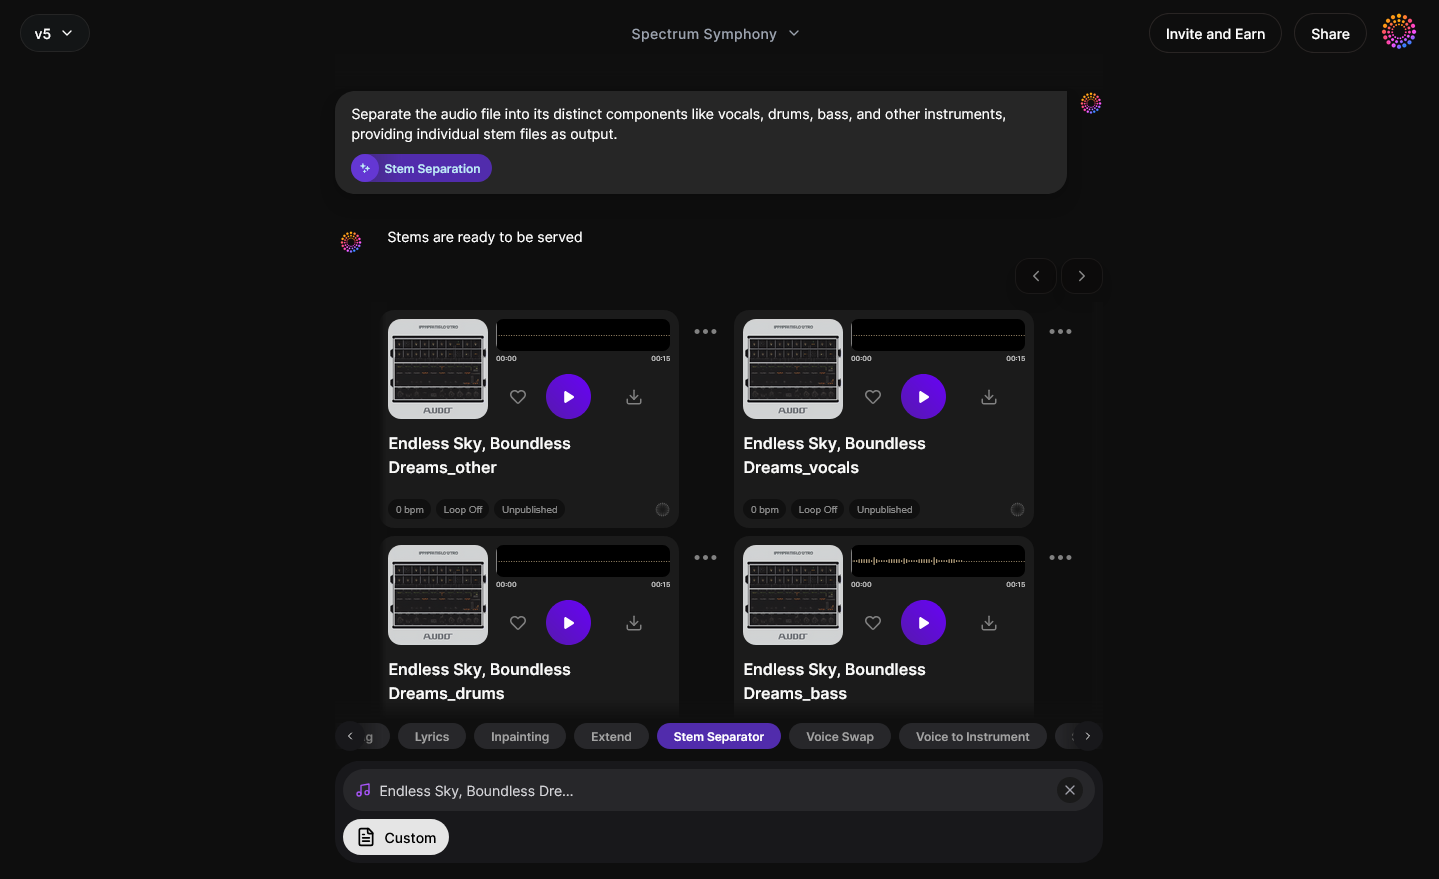Image resolution: width=1439 pixels, height=879 pixels.
Task: Play the Dreams_other stem
Action: click(x=568, y=397)
